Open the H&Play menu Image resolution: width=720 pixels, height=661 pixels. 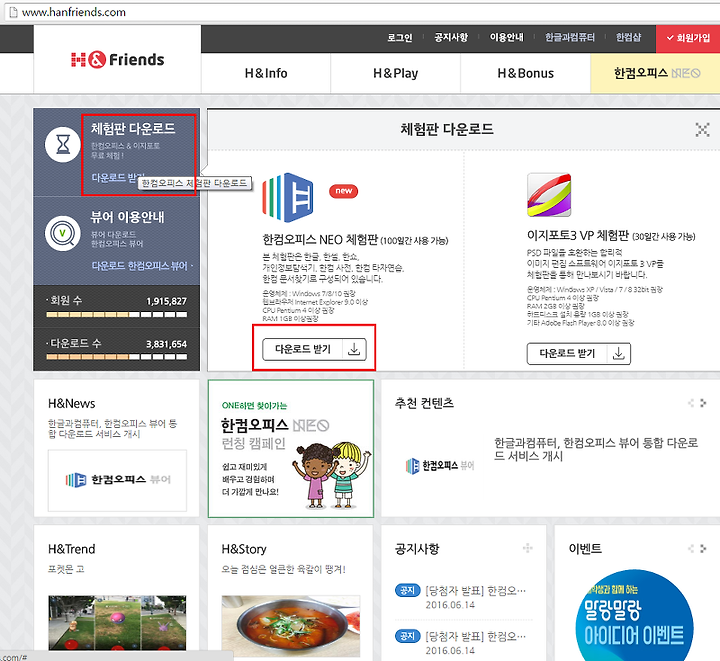pyautogui.click(x=395, y=73)
